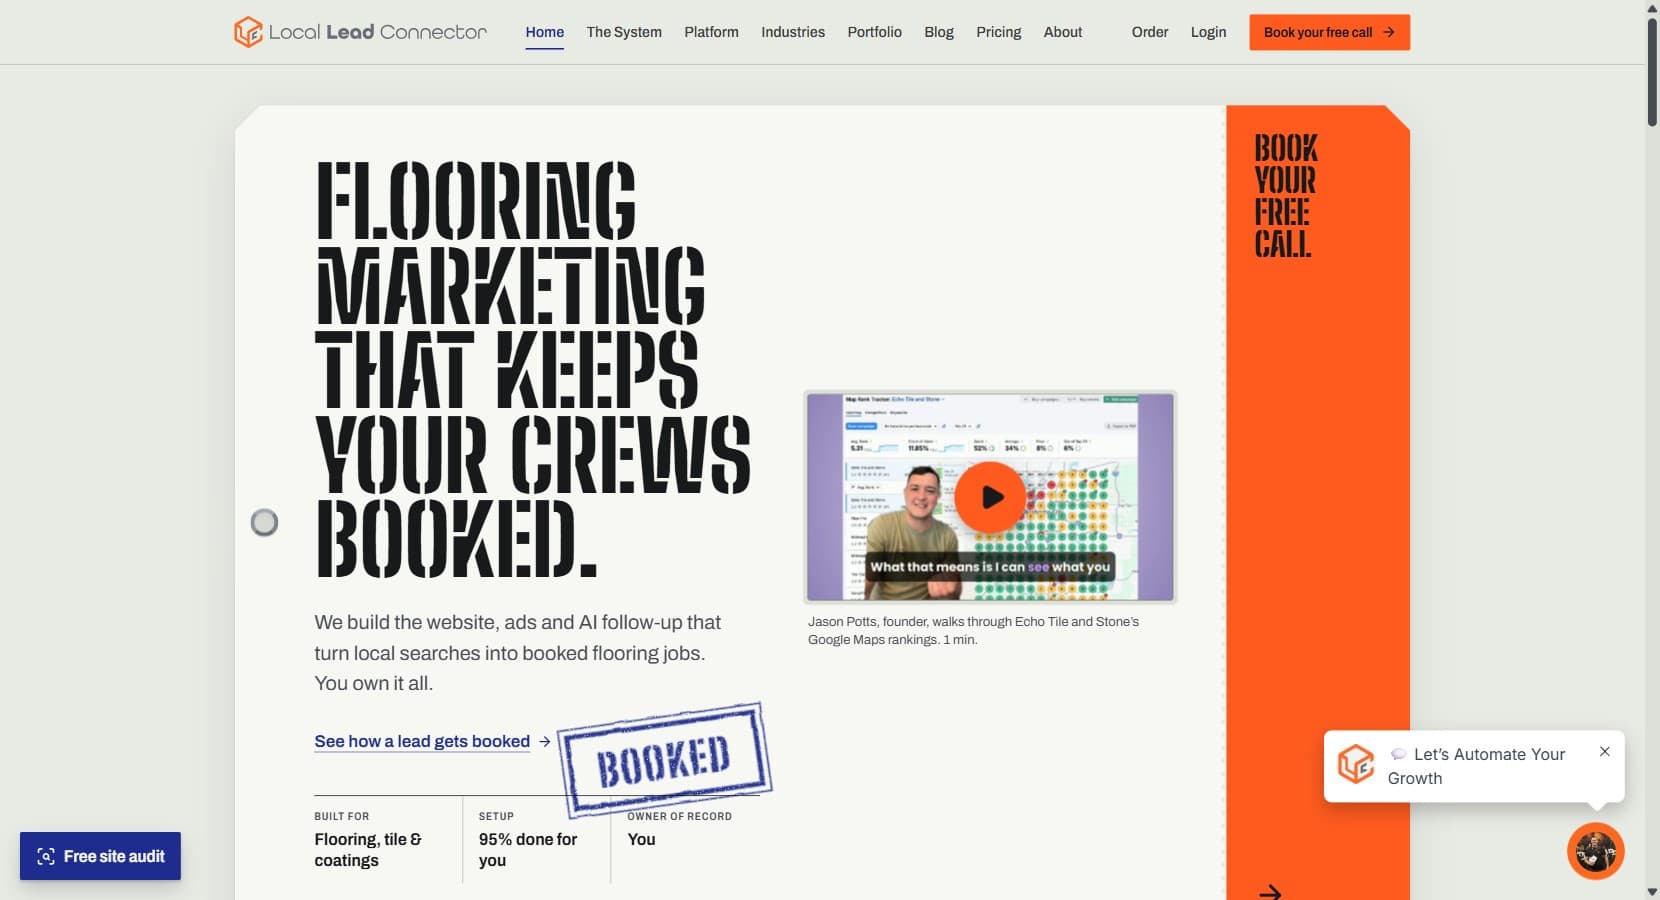
Task: Open the Industries menu item
Action: [793, 32]
